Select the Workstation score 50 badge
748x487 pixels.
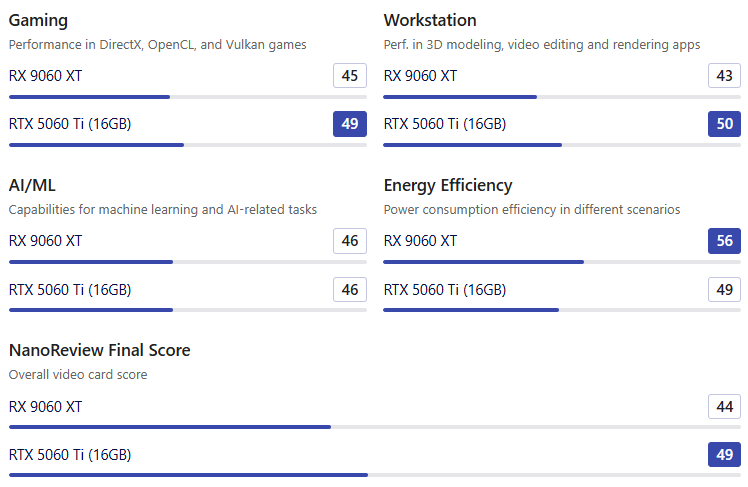(724, 124)
